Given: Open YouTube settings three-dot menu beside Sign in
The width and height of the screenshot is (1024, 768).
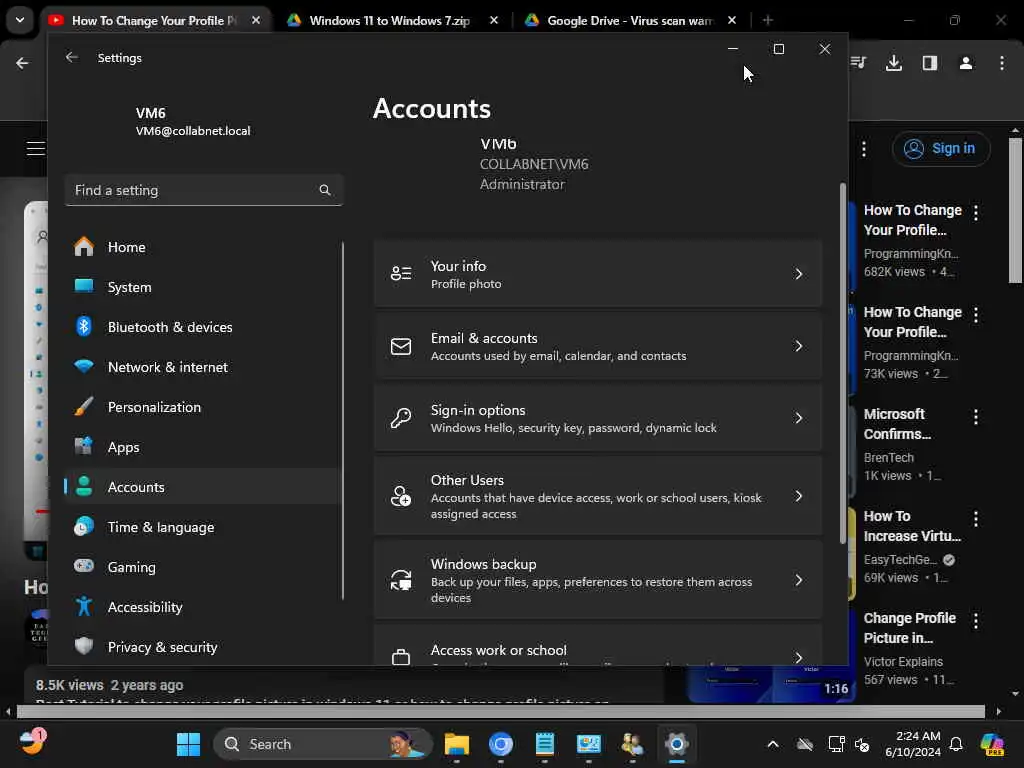Looking at the screenshot, I should pyautogui.click(x=864, y=149).
